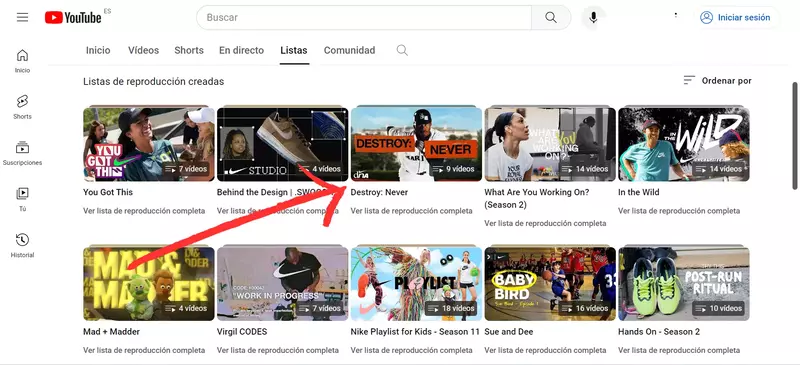Click the Virgil CODES title
Screen dimensions: 800x365
(x=242, y=332)
